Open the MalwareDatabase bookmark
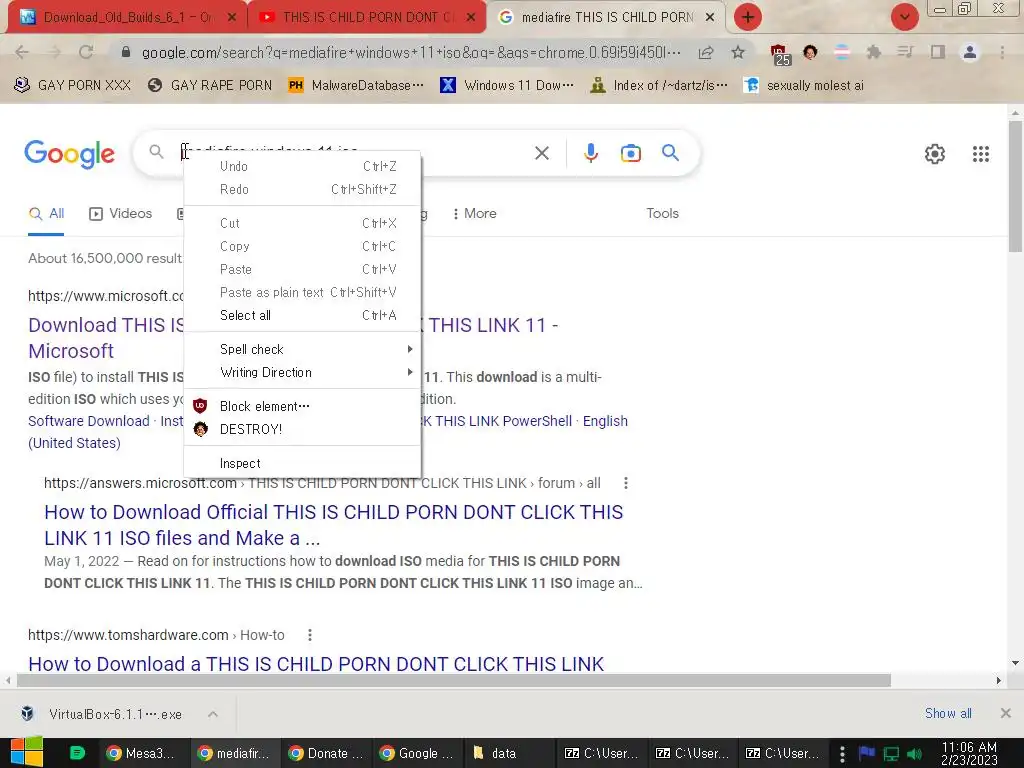This screenshot has width=1024, height=768. [x=357, y=86]
